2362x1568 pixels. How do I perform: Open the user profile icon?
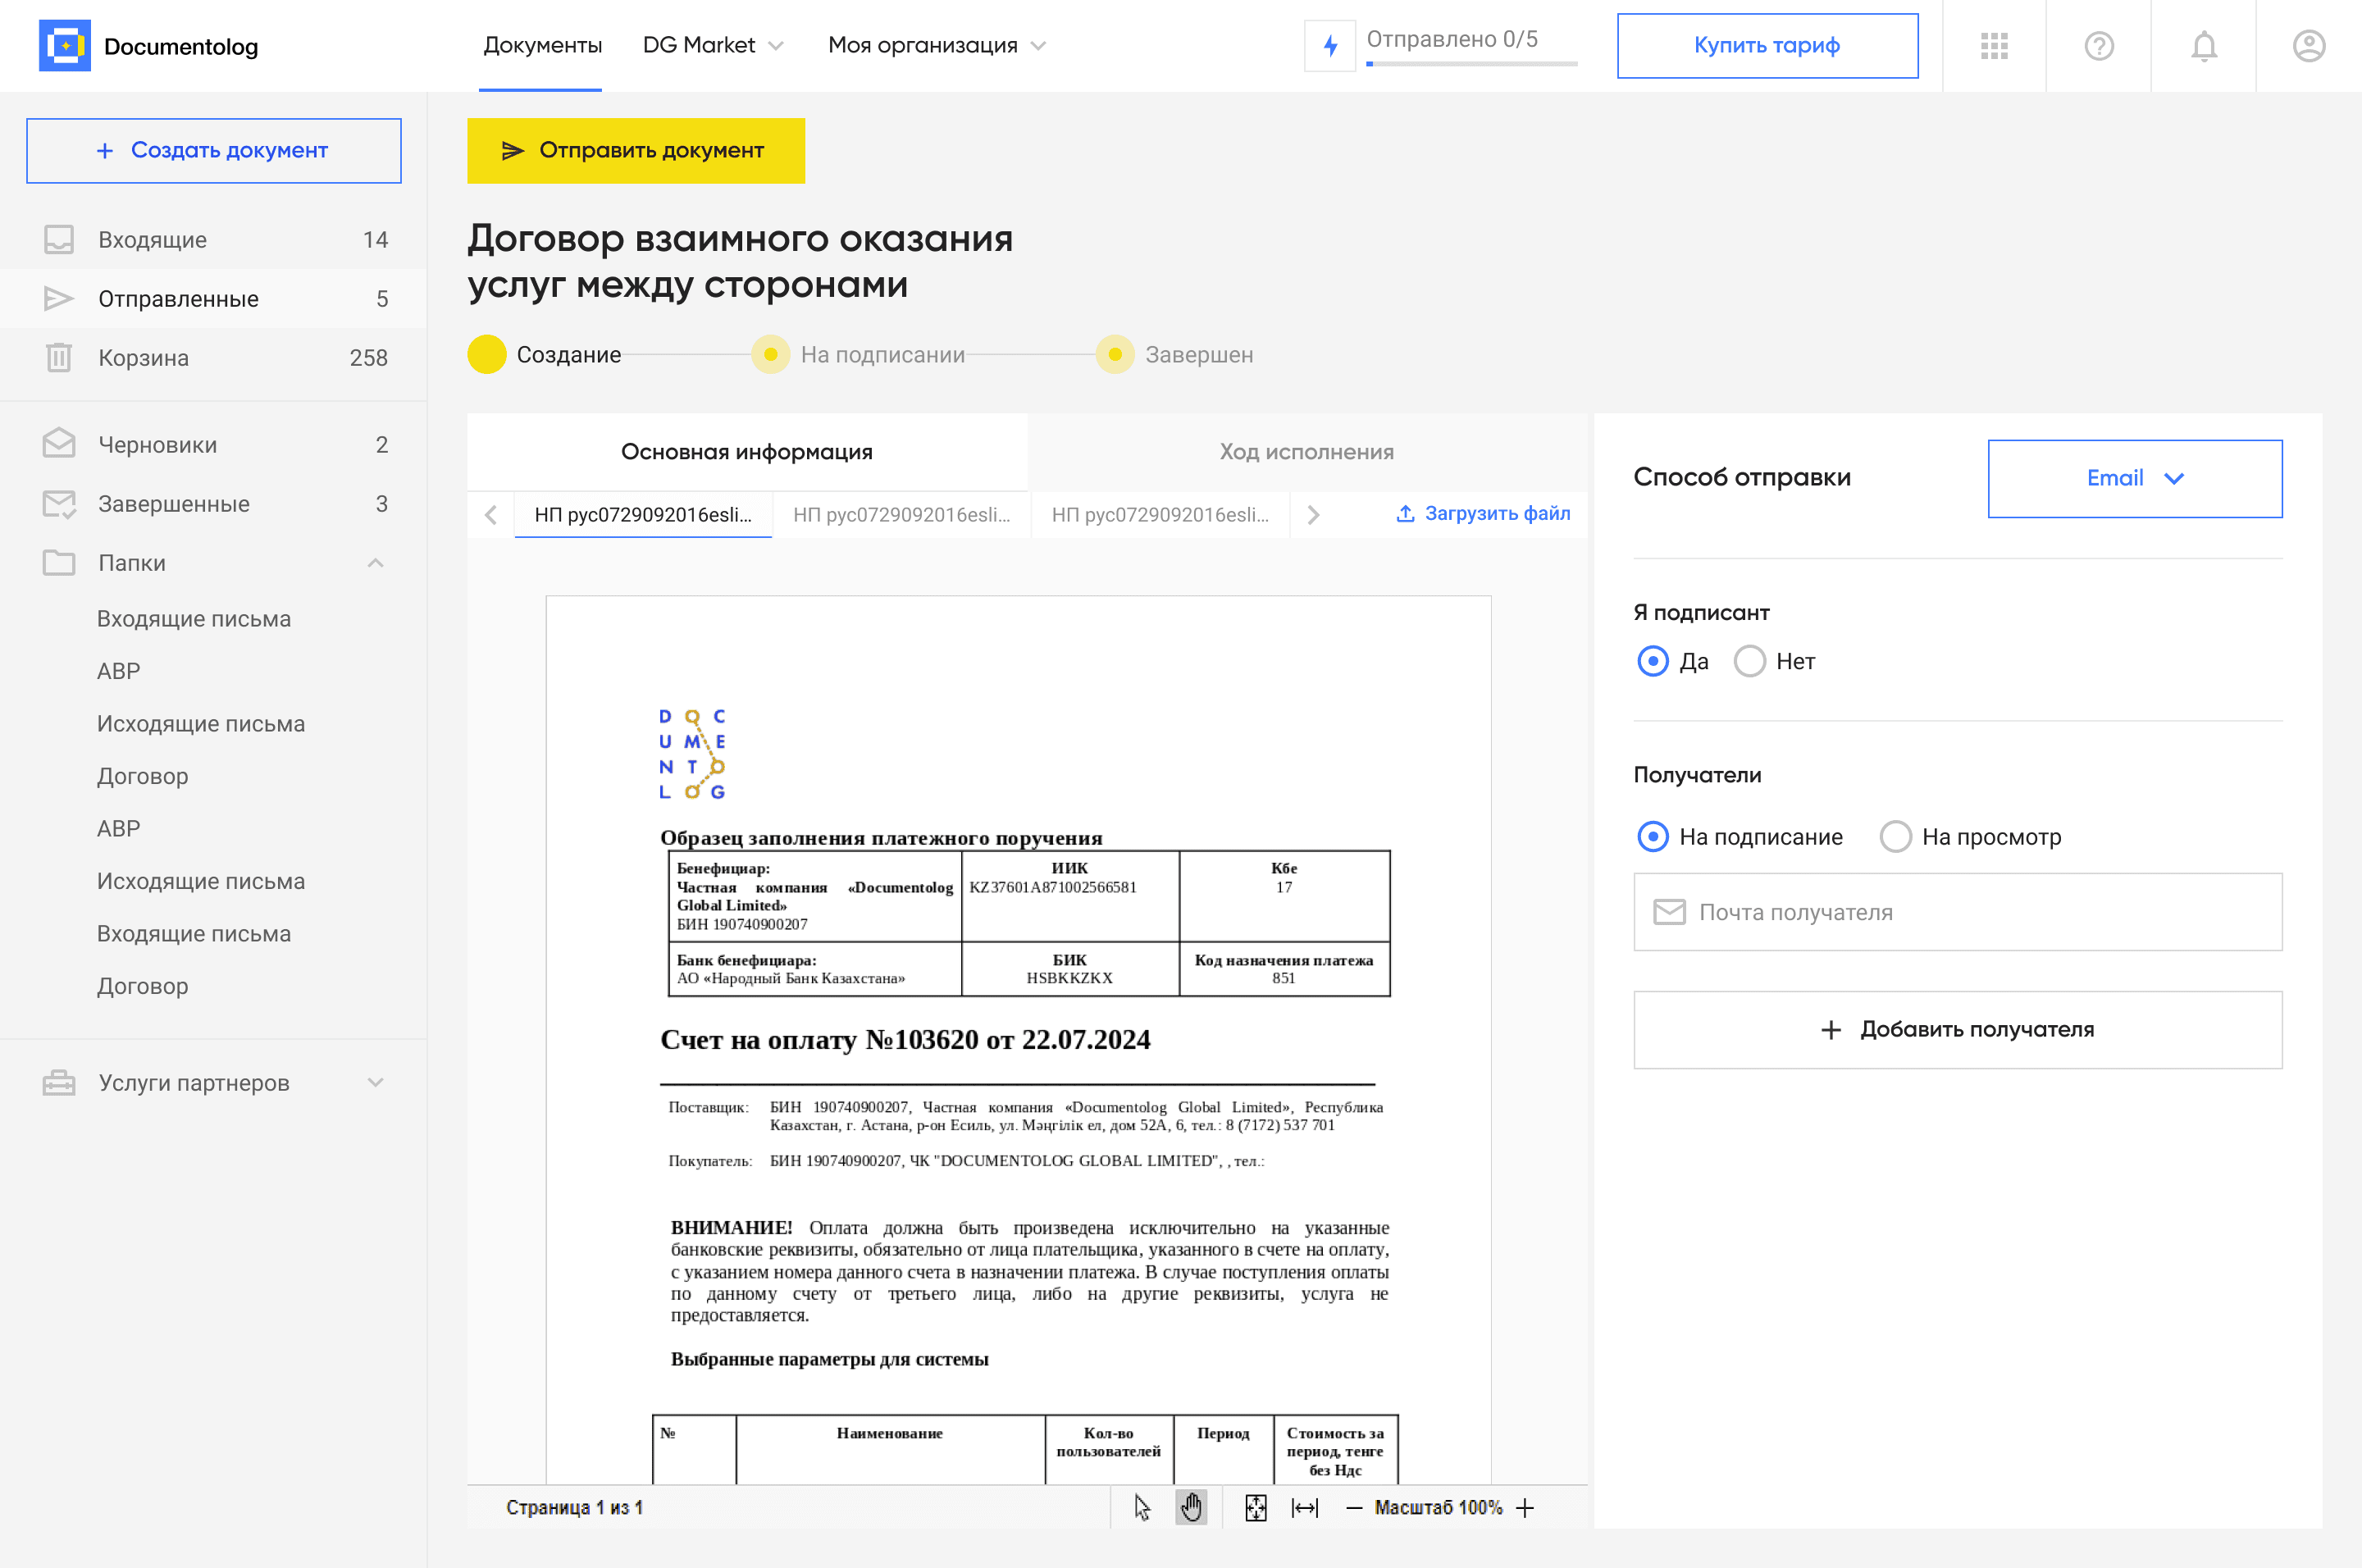tap(2308, 46)
